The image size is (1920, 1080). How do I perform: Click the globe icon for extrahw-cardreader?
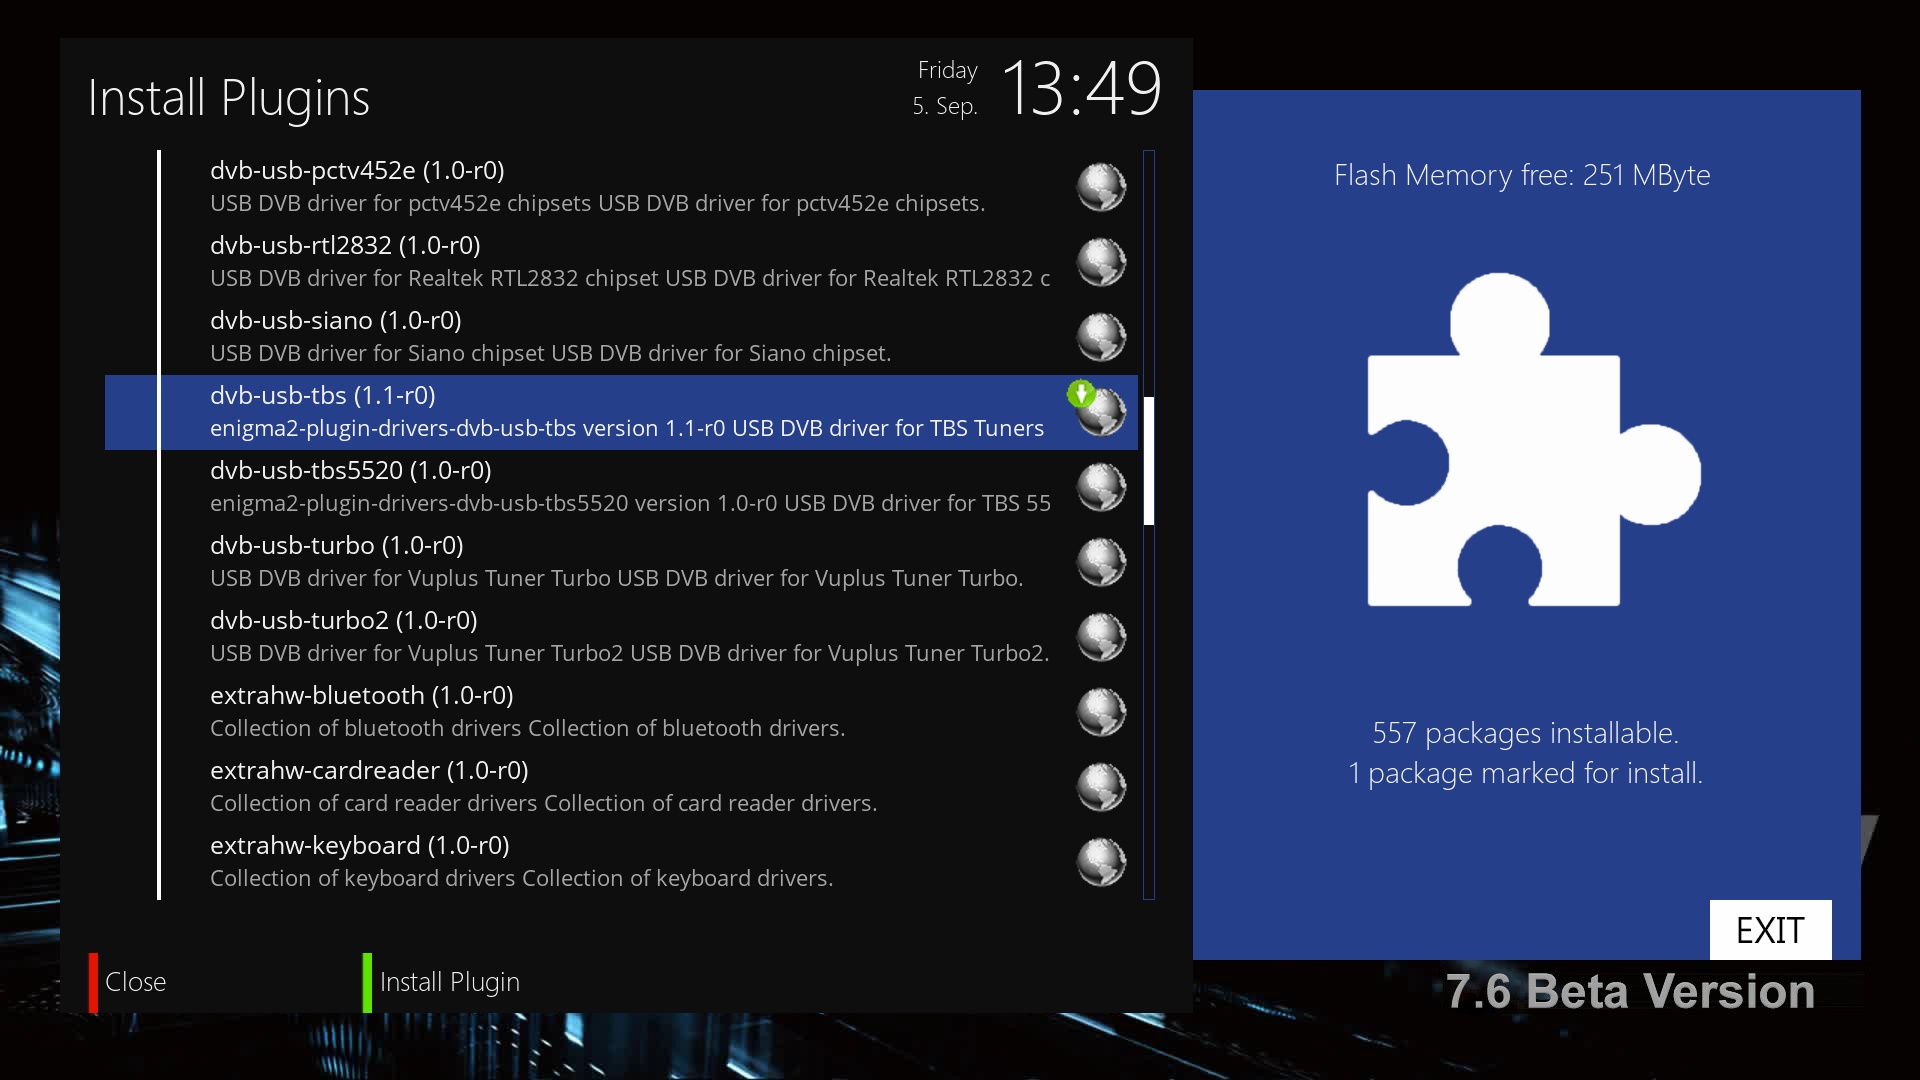point(1101,787)
